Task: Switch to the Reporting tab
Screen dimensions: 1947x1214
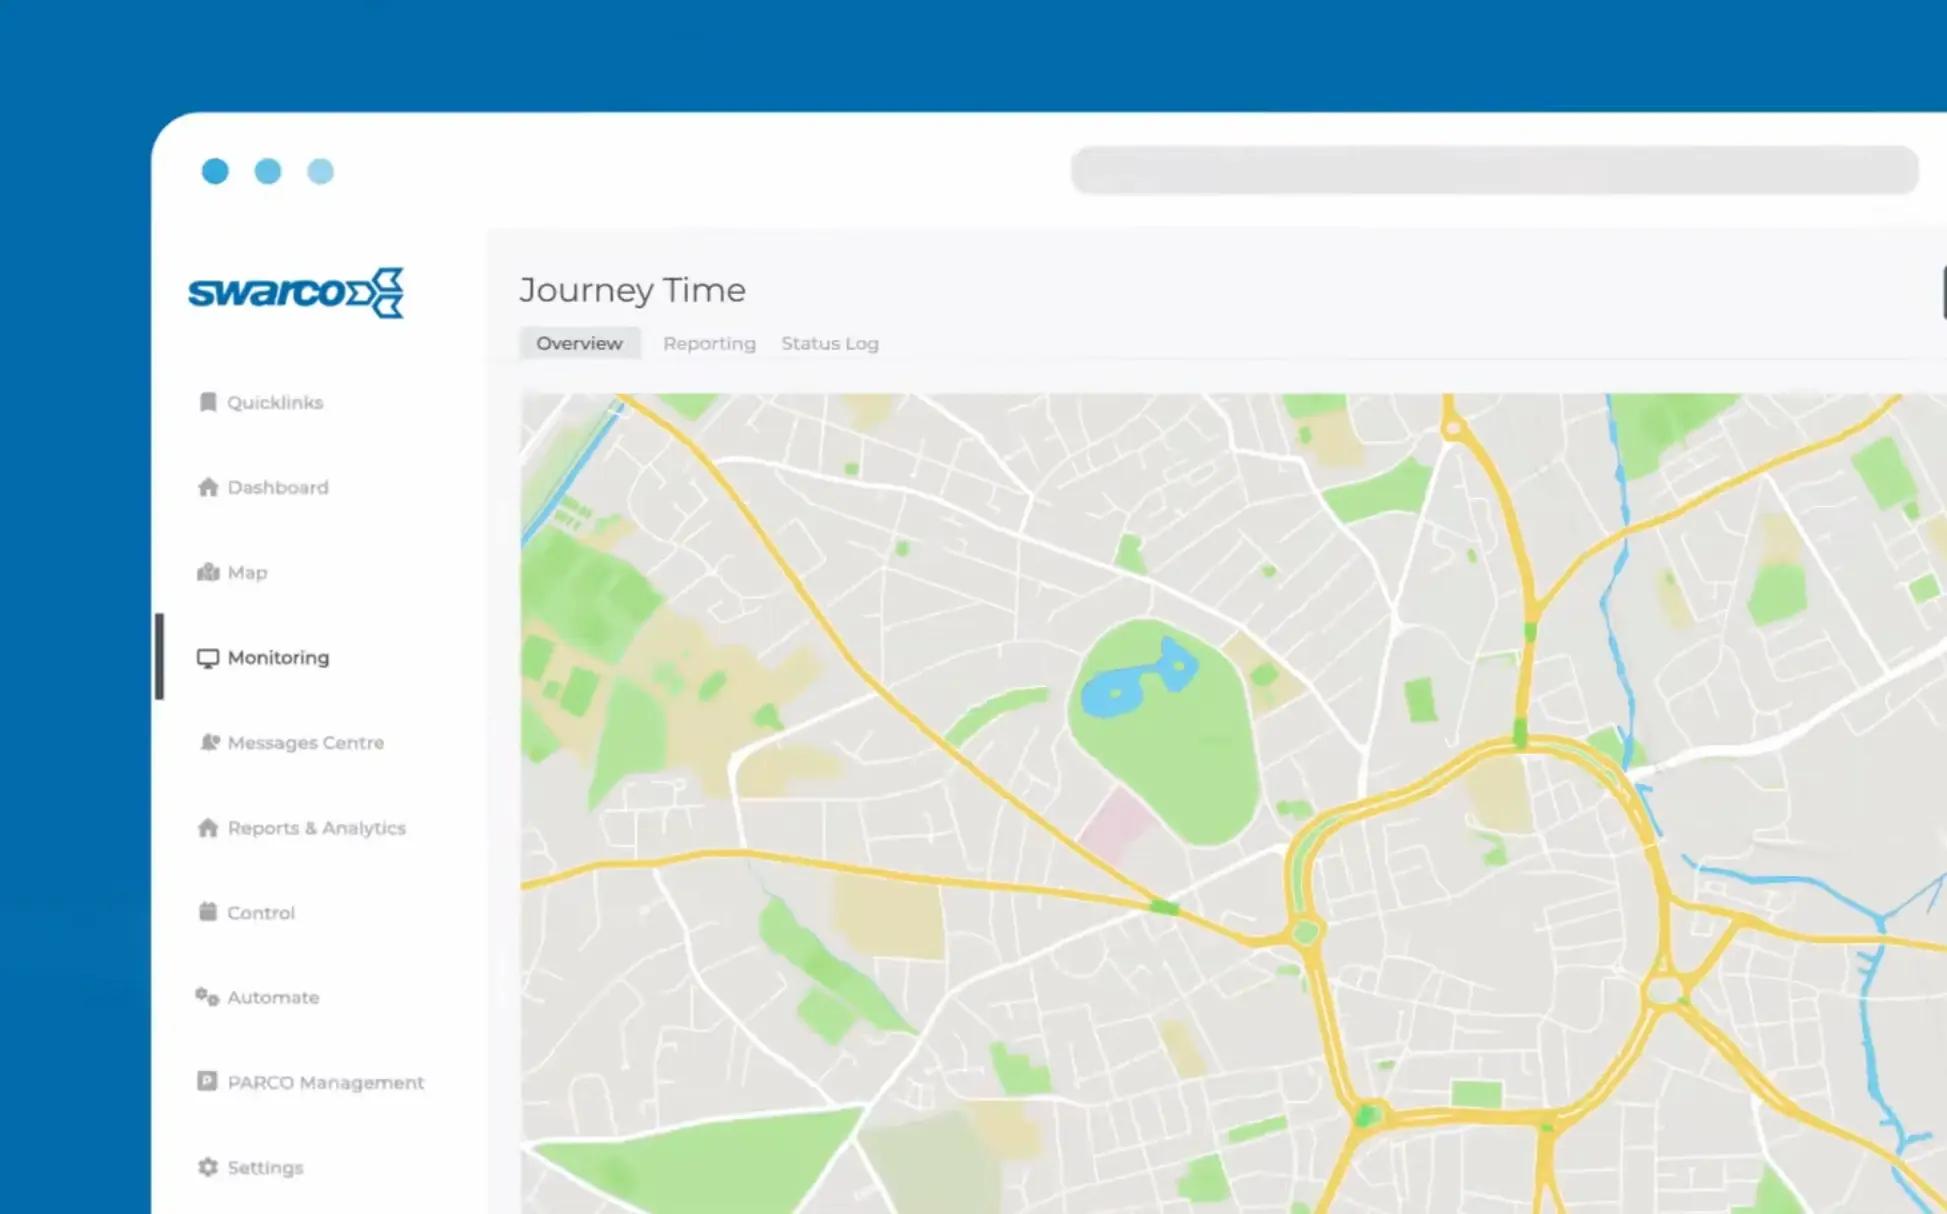Action: 709,343
